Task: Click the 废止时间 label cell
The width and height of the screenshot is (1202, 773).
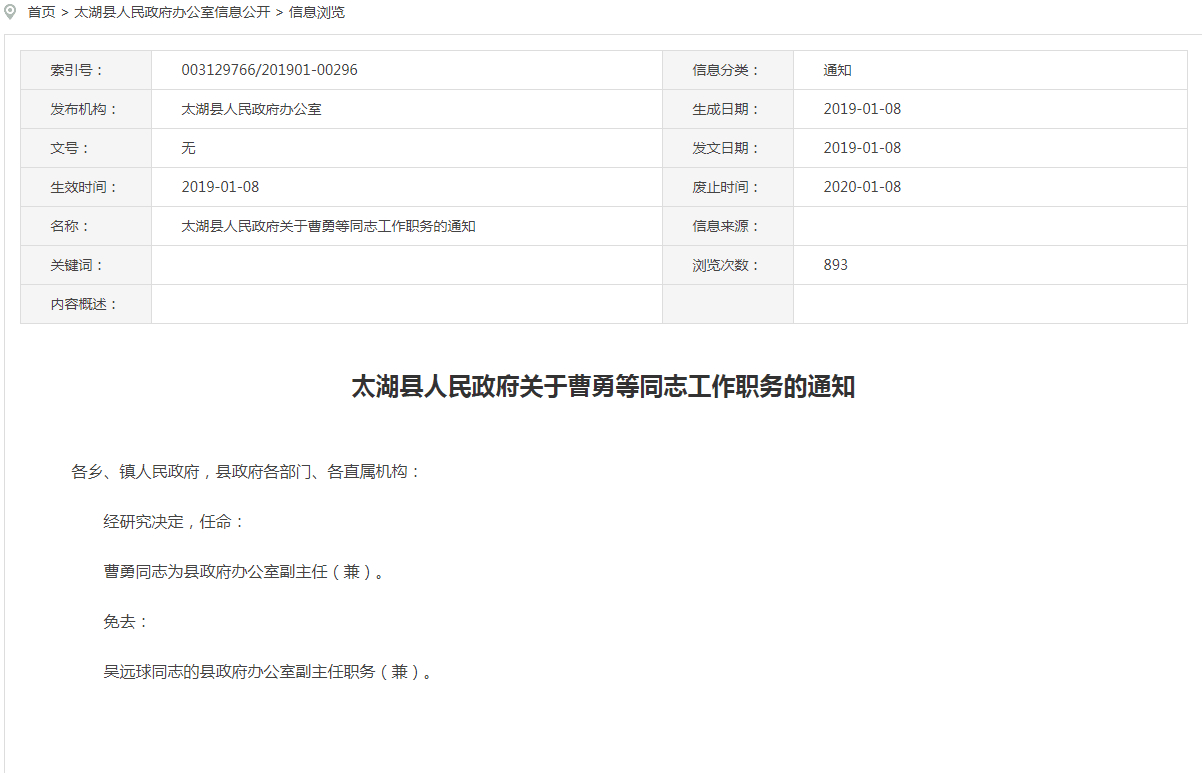Action: [x=728, y=187]
